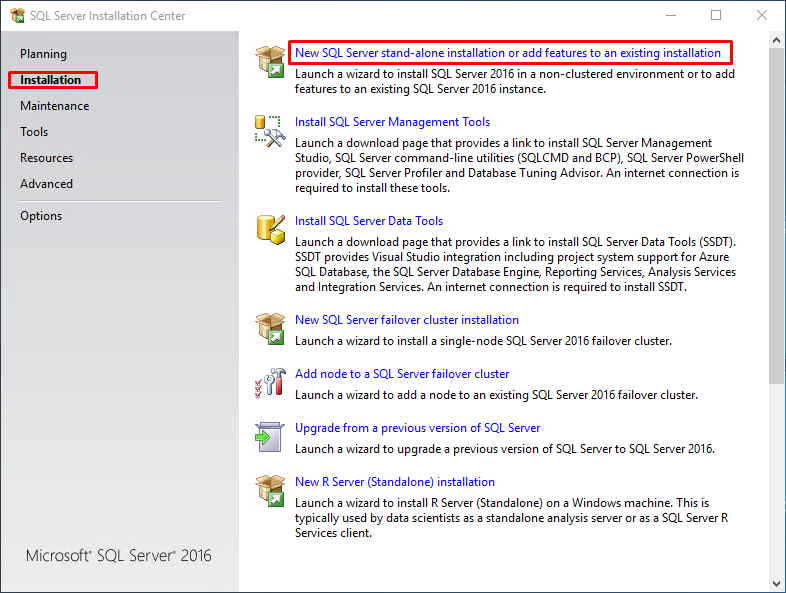Launch New R Server (Standalone) installation
The image size is (786, 593).
[395, 482]
